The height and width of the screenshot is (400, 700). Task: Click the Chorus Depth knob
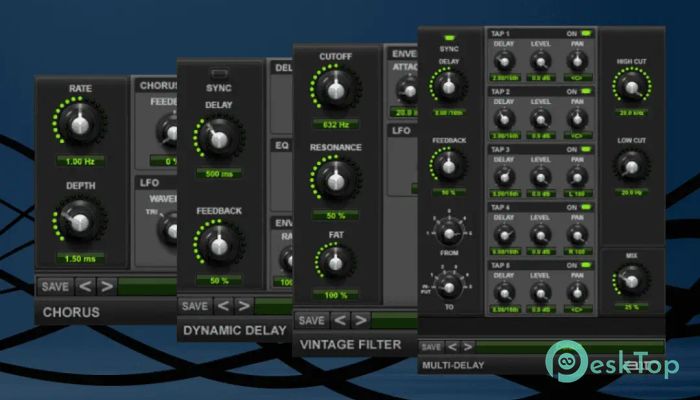click(x=80, y=219)
